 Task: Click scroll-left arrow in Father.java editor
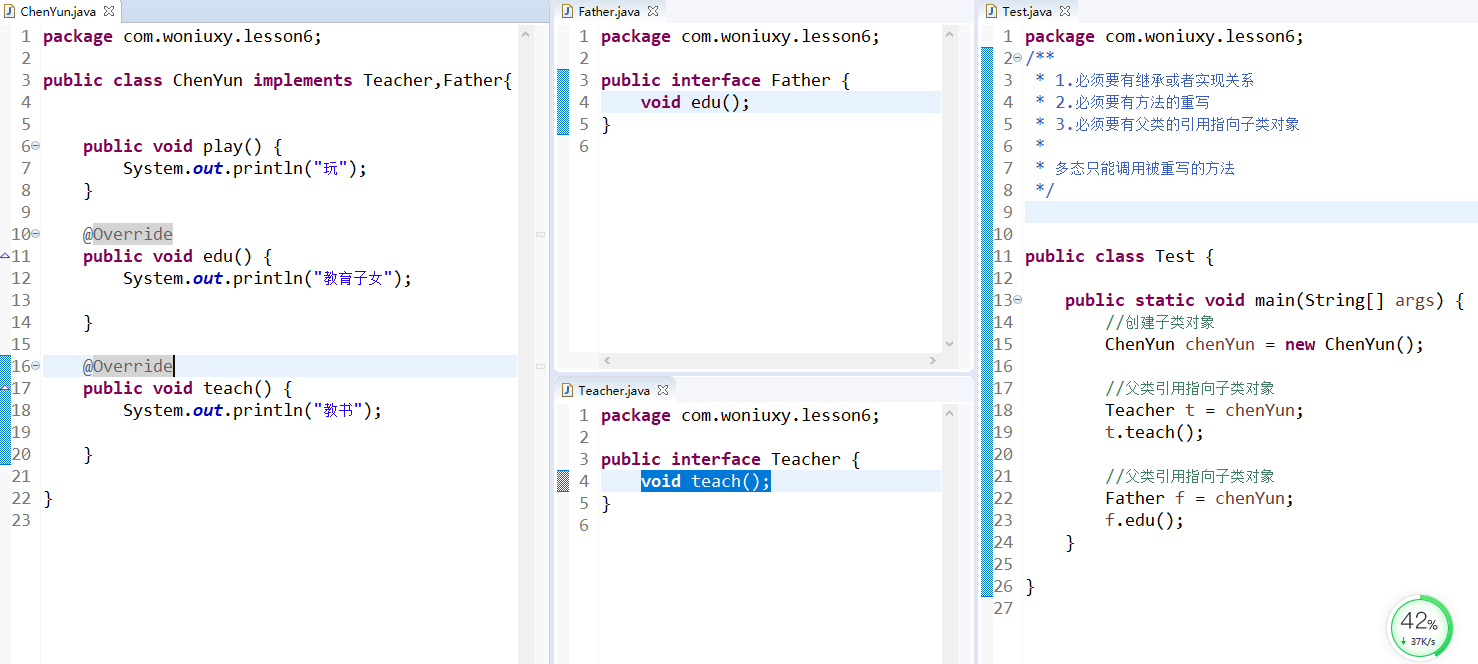click(607, 360)
